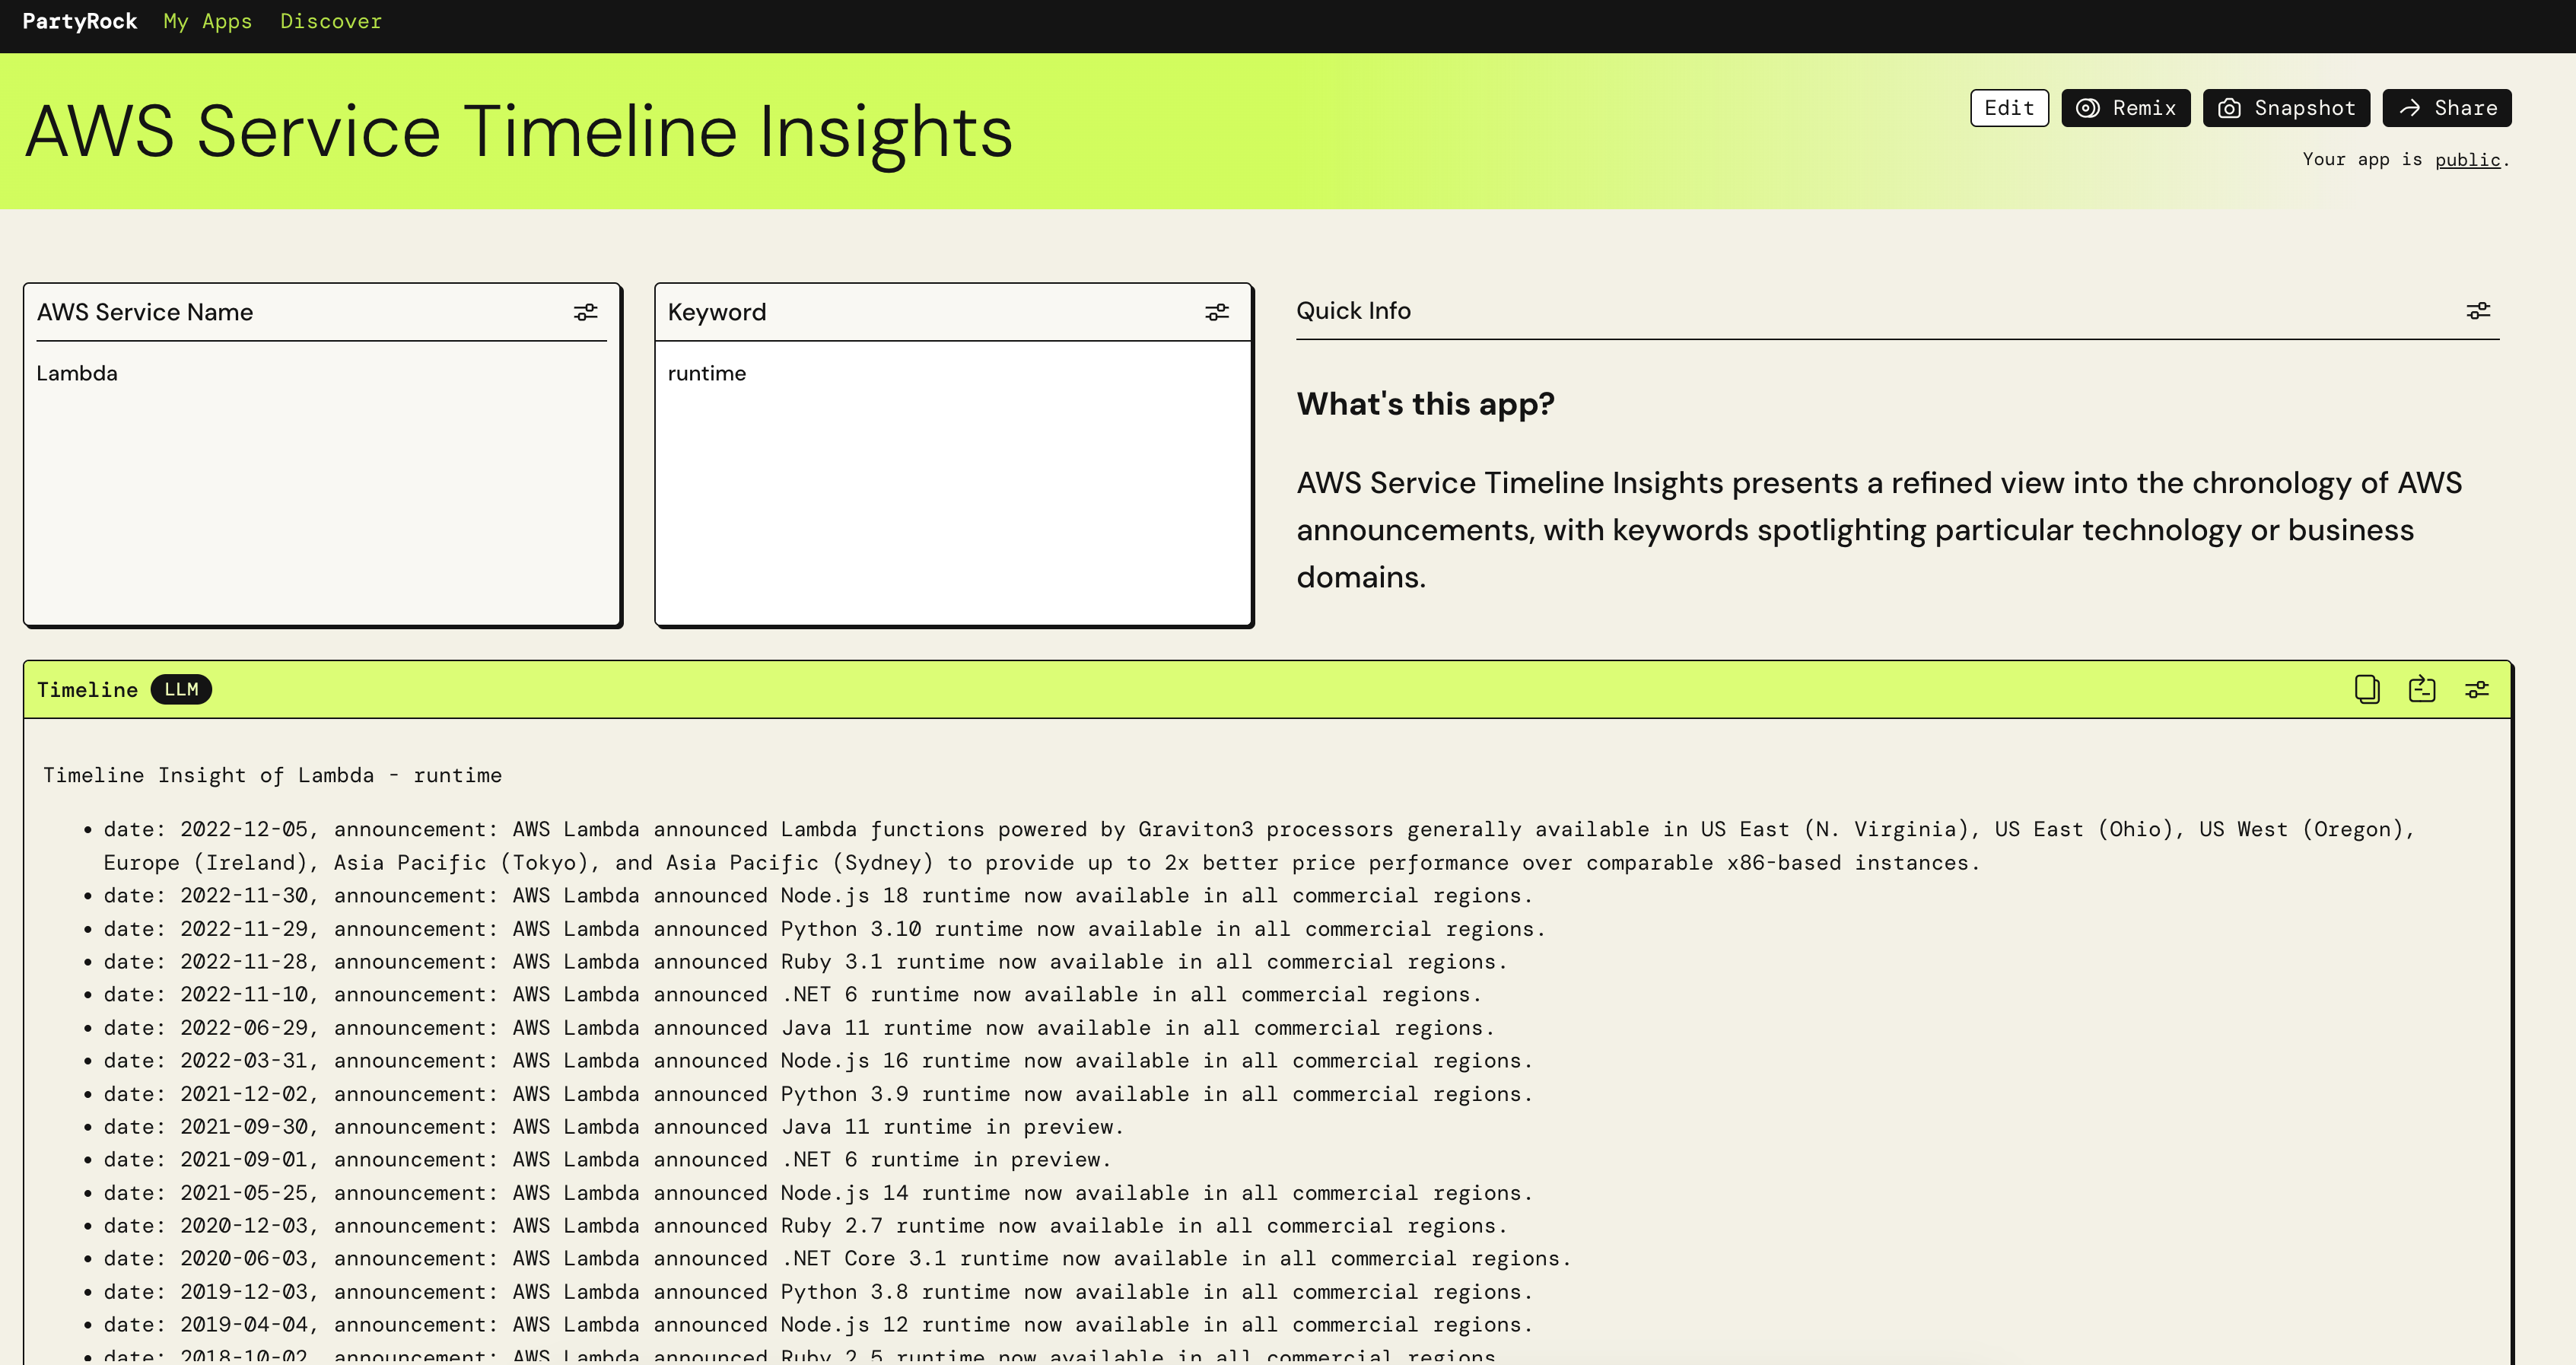Click the LLM badge next to Timeline

[x=181, y=689]
